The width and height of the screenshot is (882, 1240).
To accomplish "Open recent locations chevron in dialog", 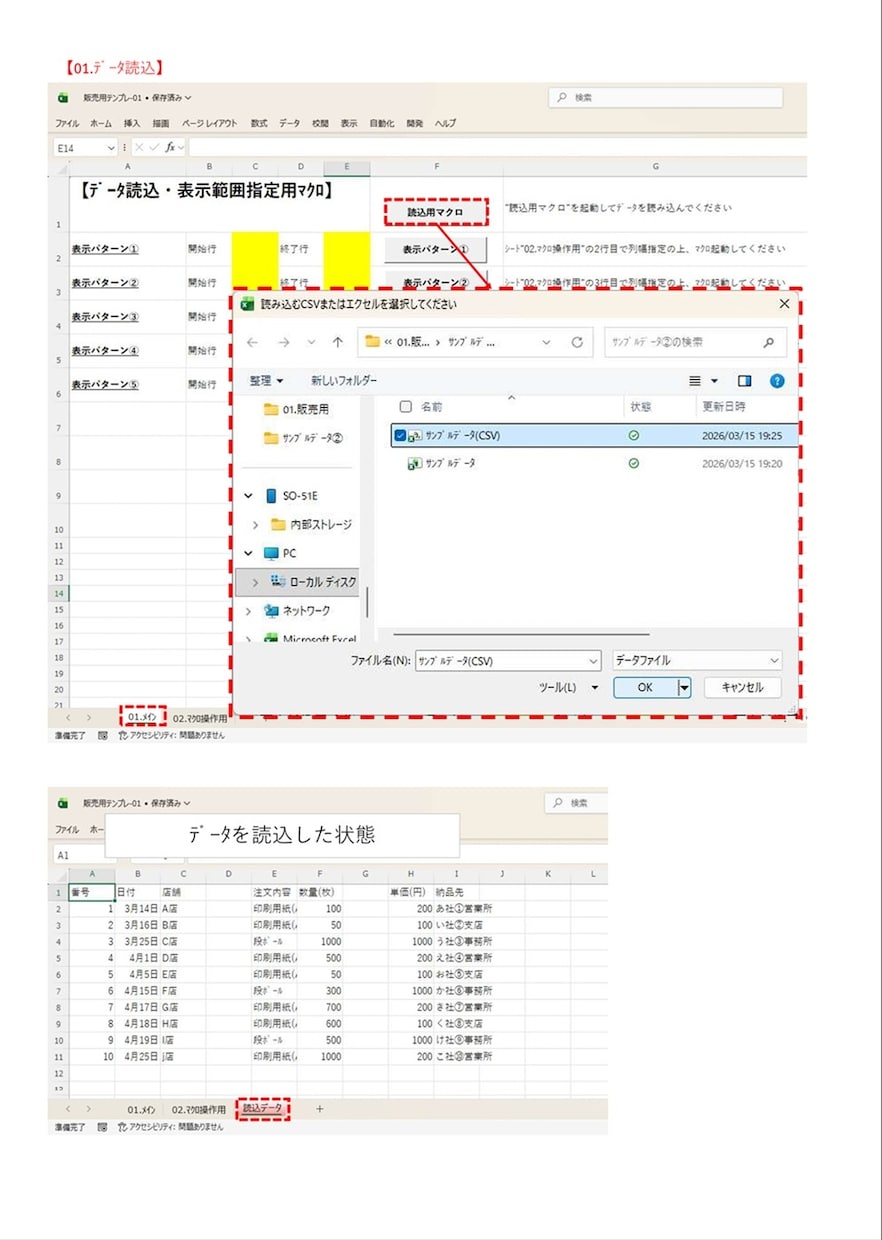I will [311, 342].
